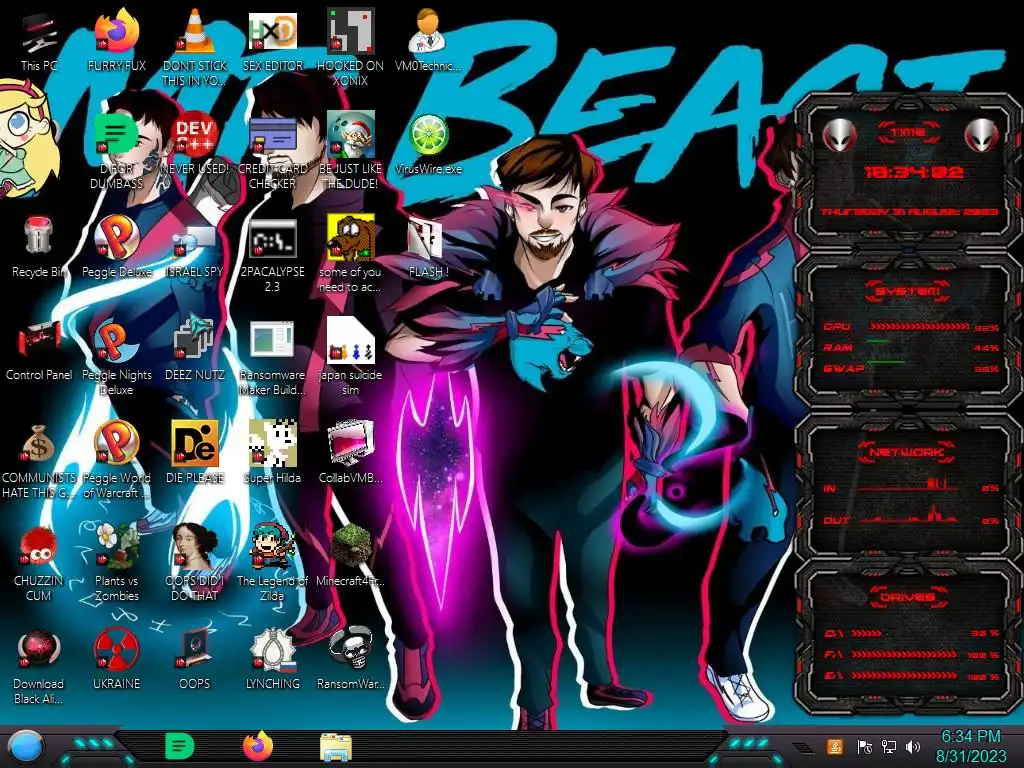Click the E:\ drive row in DRIVES

pos(911,676)
